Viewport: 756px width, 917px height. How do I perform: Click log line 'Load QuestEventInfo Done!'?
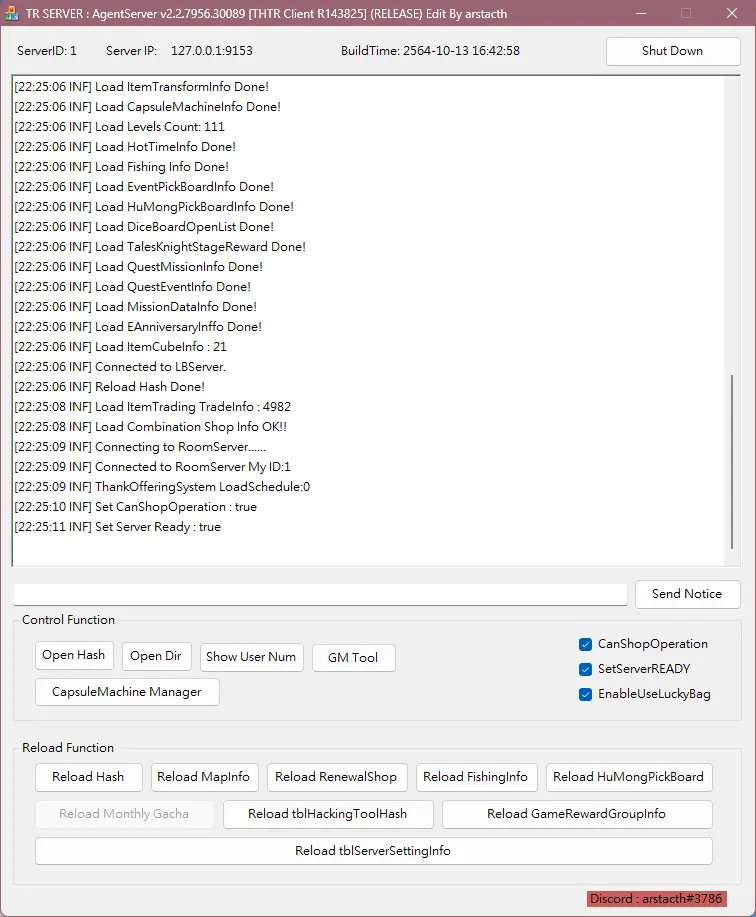click(x=133, y=287)
